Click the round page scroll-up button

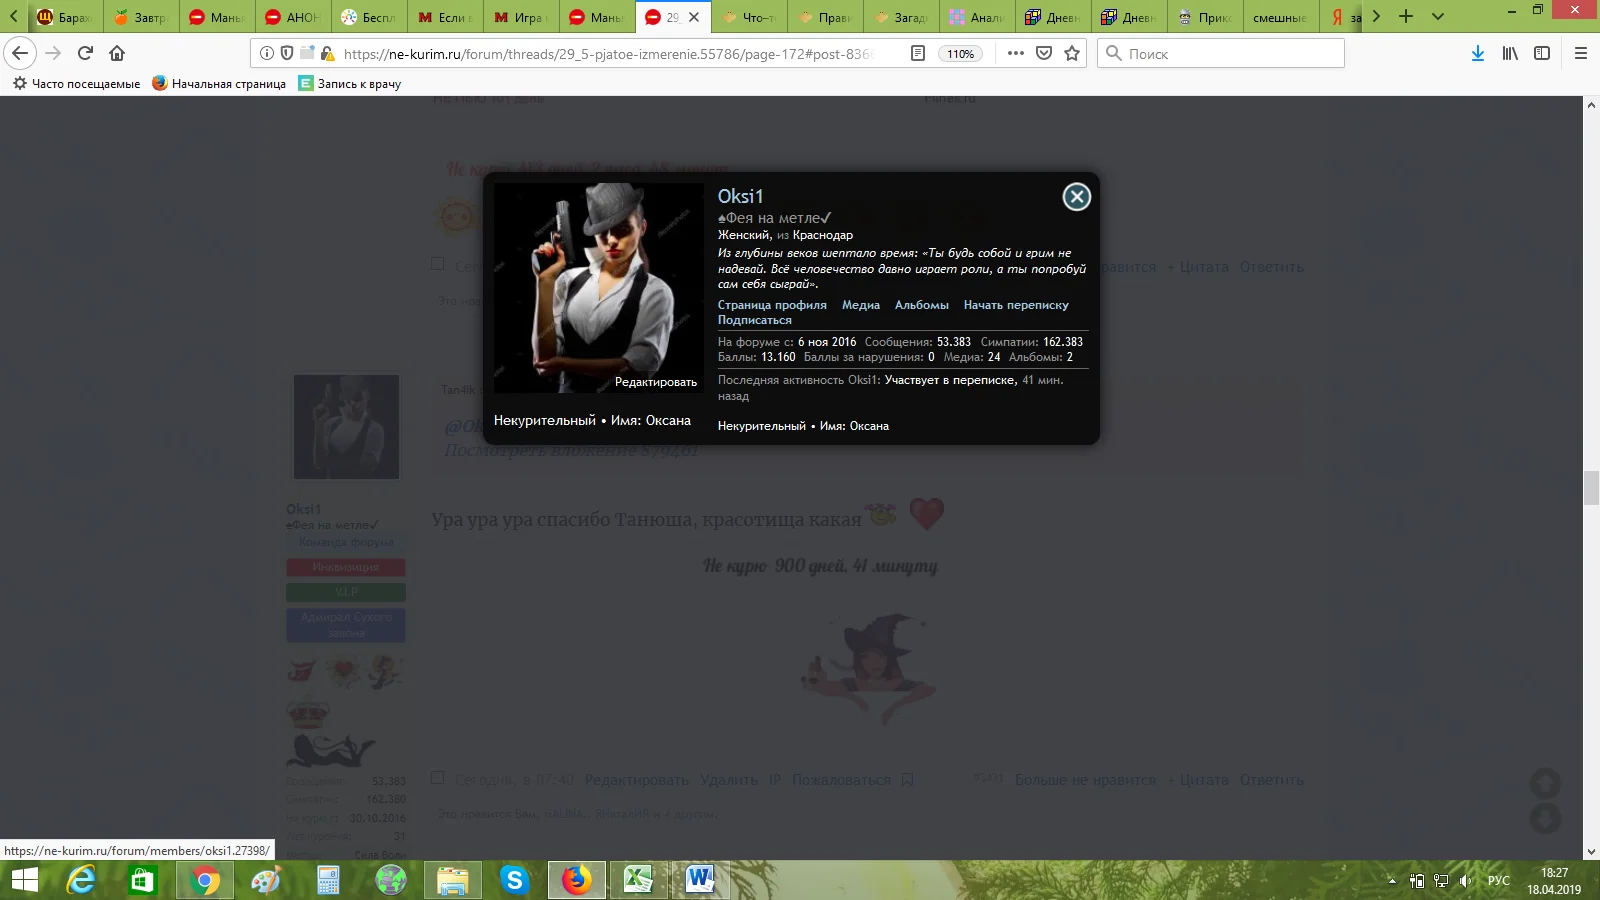tap(1545, 783)
